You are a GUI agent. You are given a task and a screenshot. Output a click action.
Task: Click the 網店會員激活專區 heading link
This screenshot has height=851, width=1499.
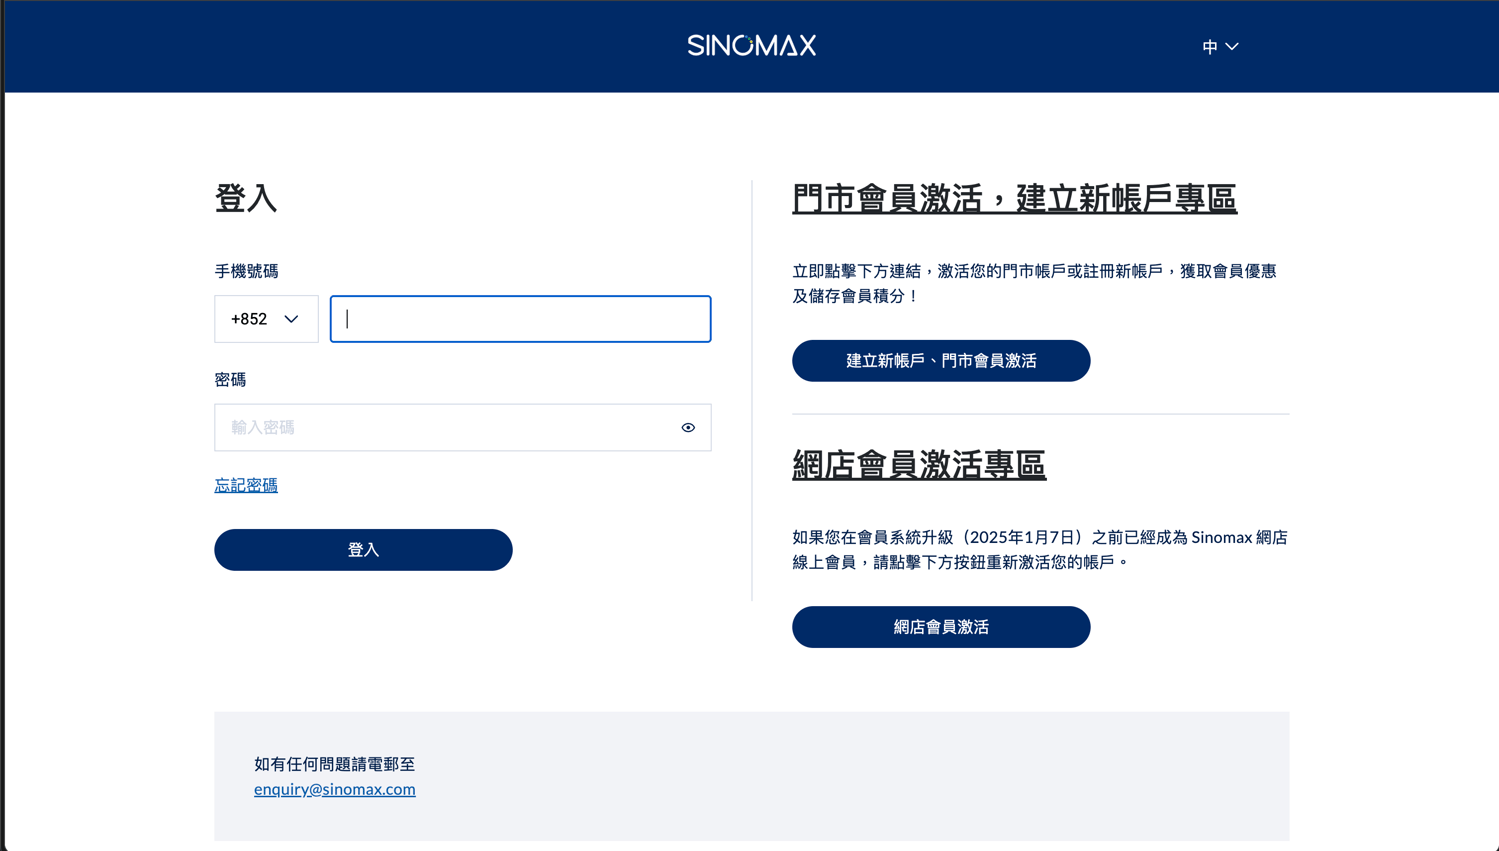(918, 465)
